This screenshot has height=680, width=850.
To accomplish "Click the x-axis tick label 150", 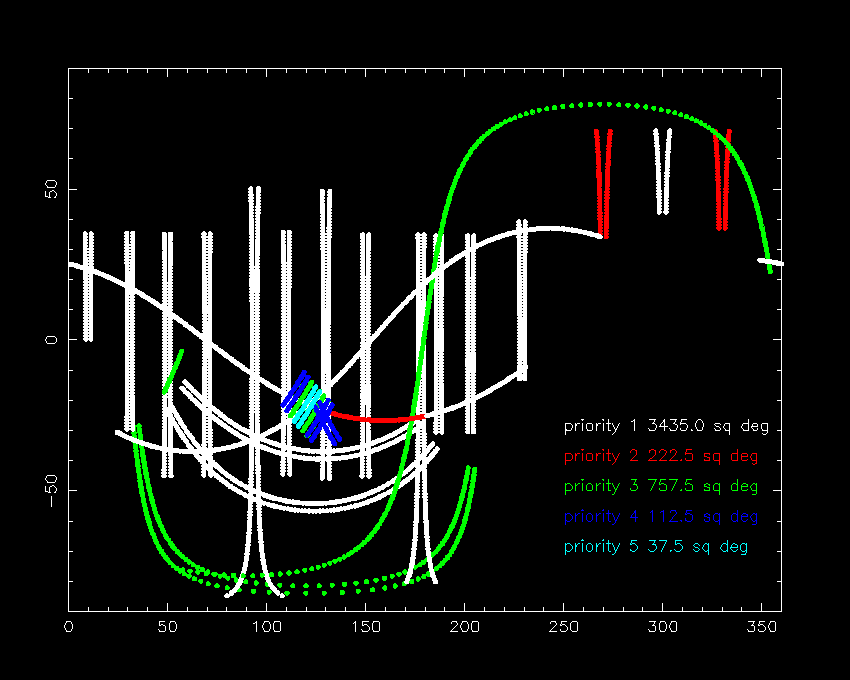I will (x=365, y=627).
